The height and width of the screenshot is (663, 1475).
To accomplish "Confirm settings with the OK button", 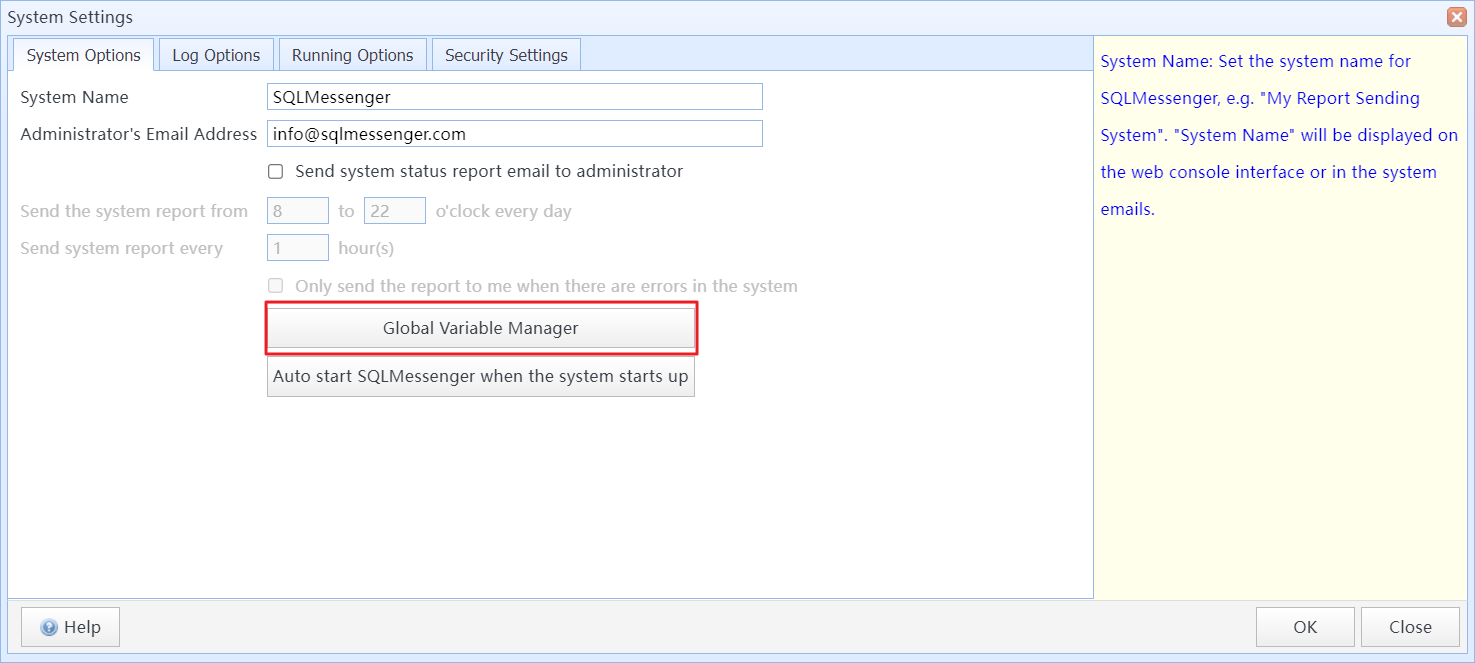I will pyautogui.click(x=1305, y=627).
